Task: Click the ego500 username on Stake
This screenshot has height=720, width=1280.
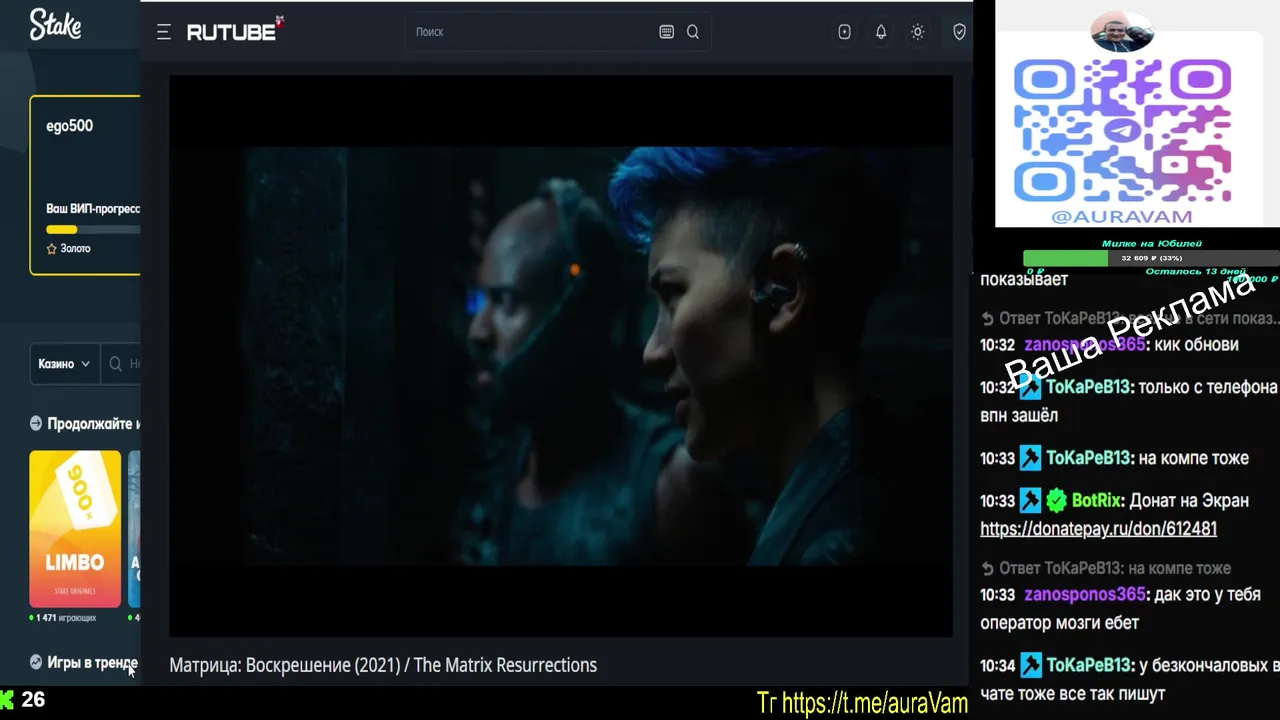Action: pyautogui.click(x=69, y=126)
